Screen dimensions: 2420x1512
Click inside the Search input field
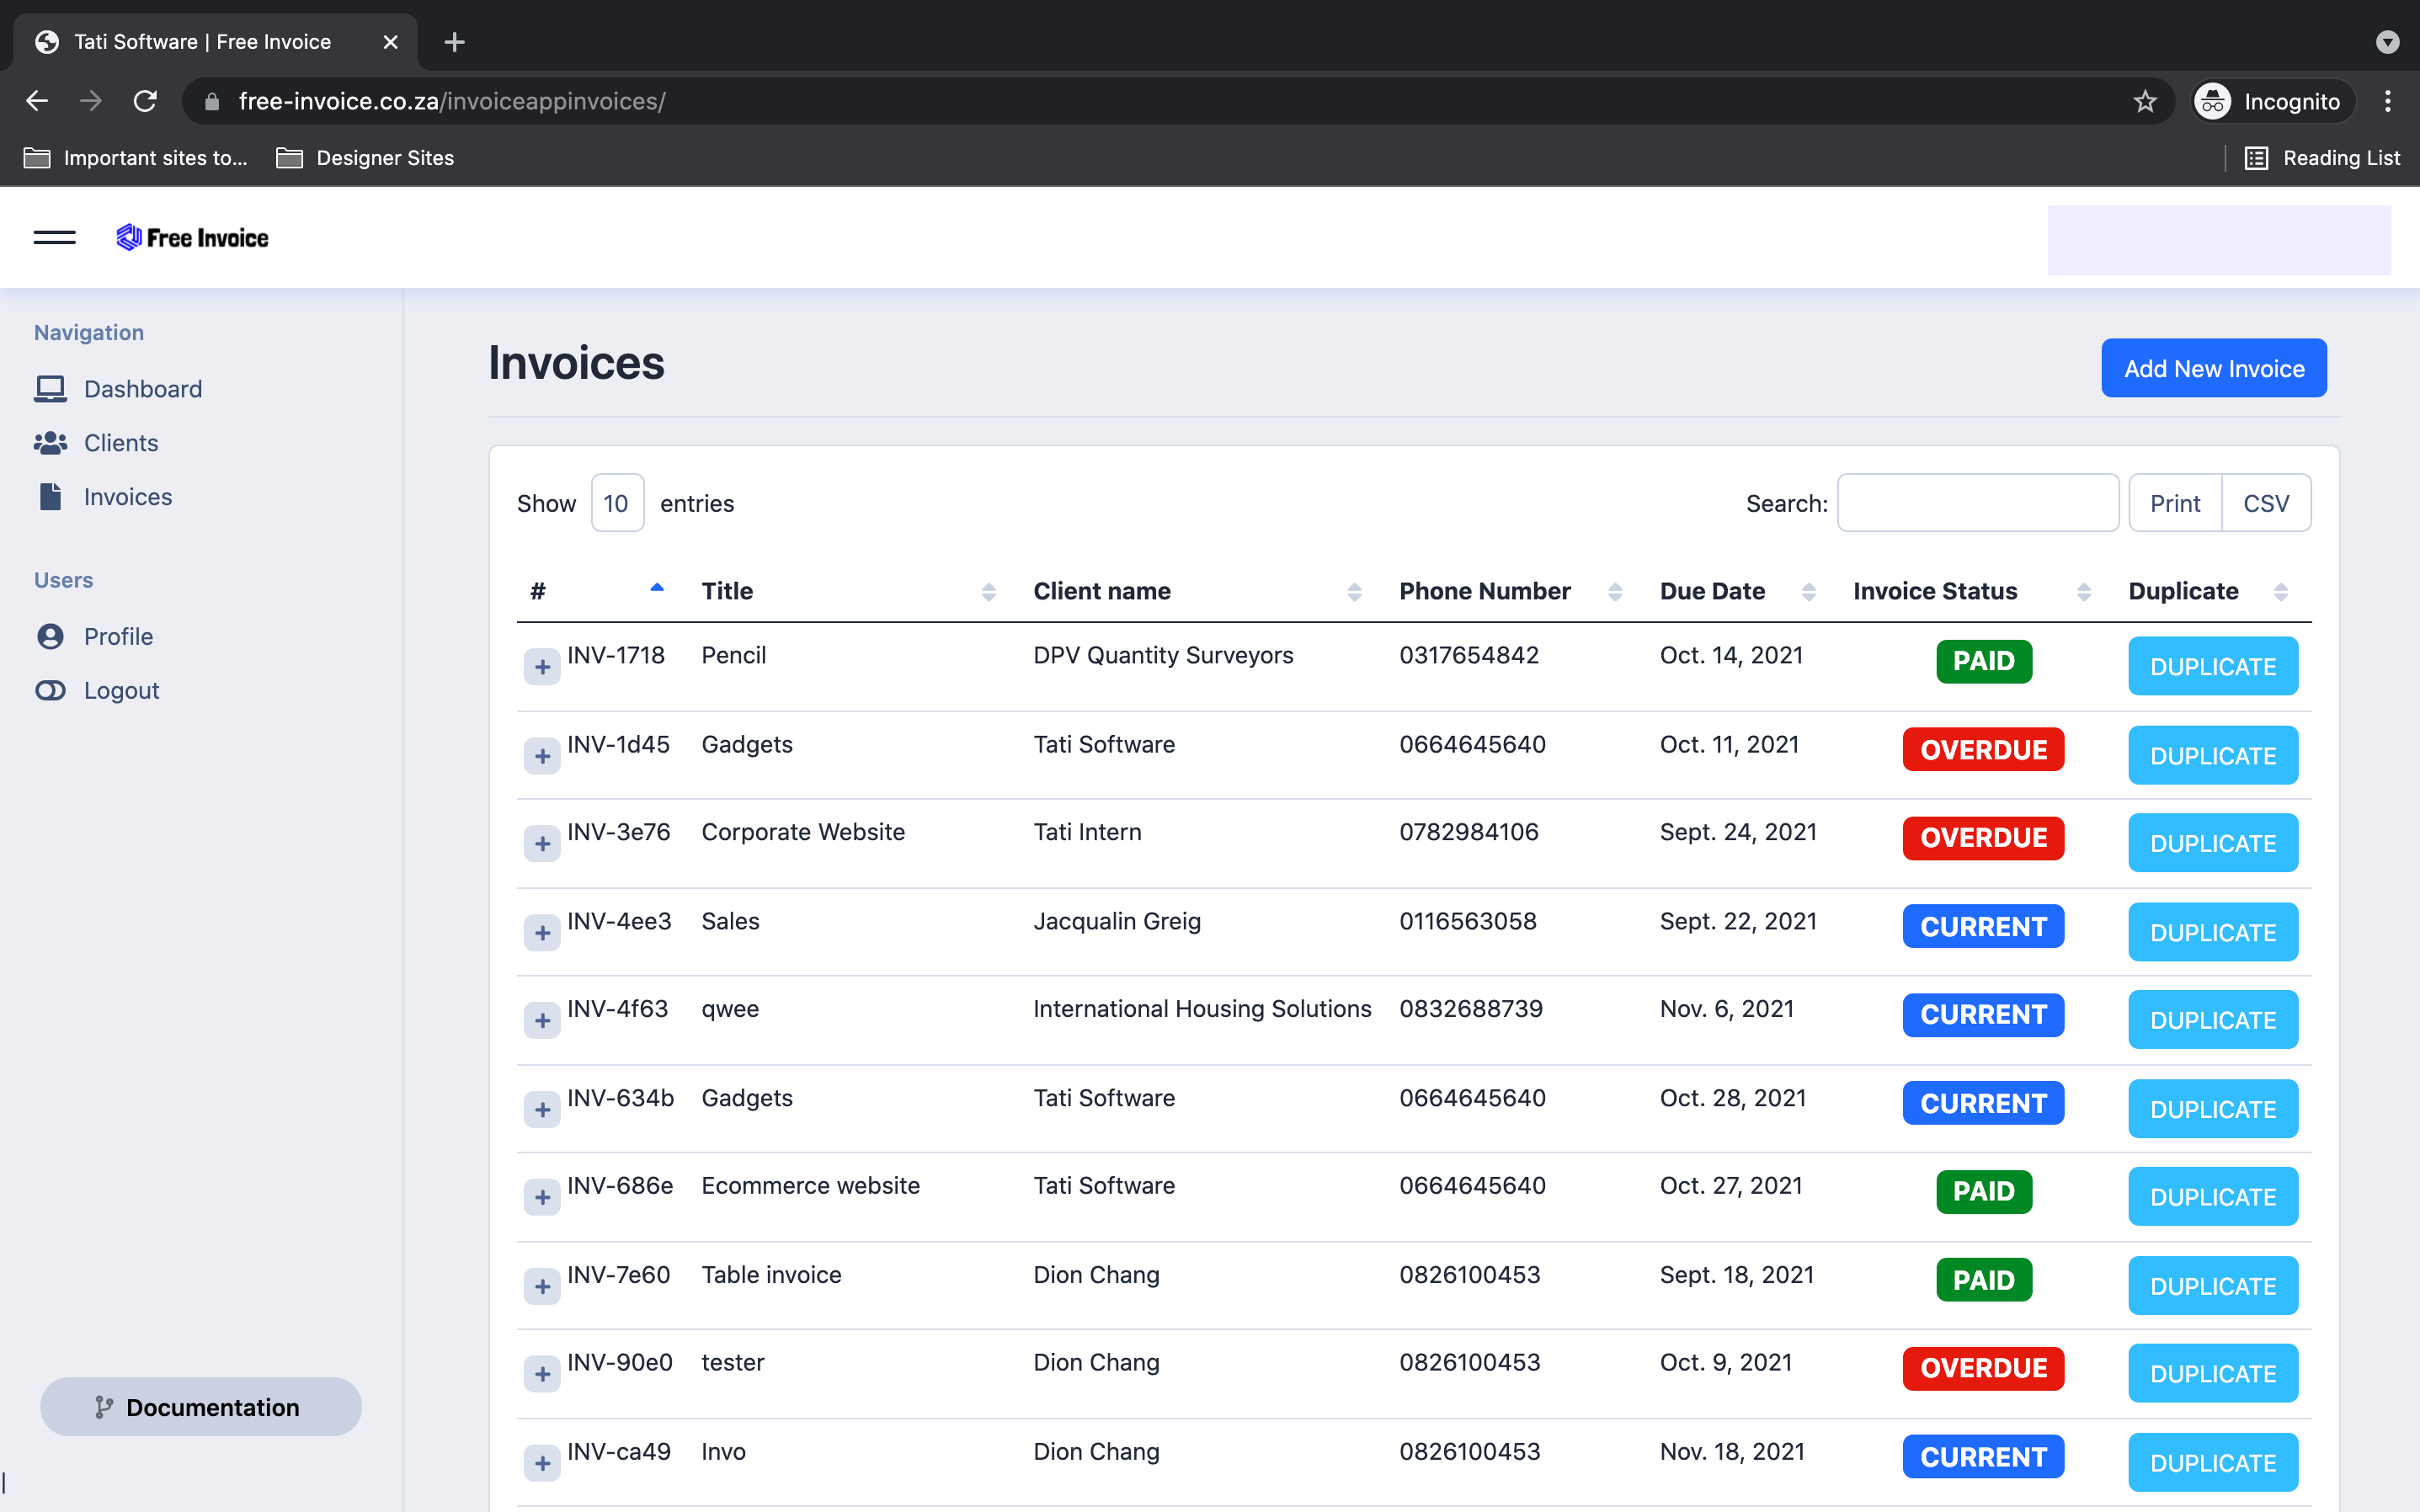point(1977,503)
